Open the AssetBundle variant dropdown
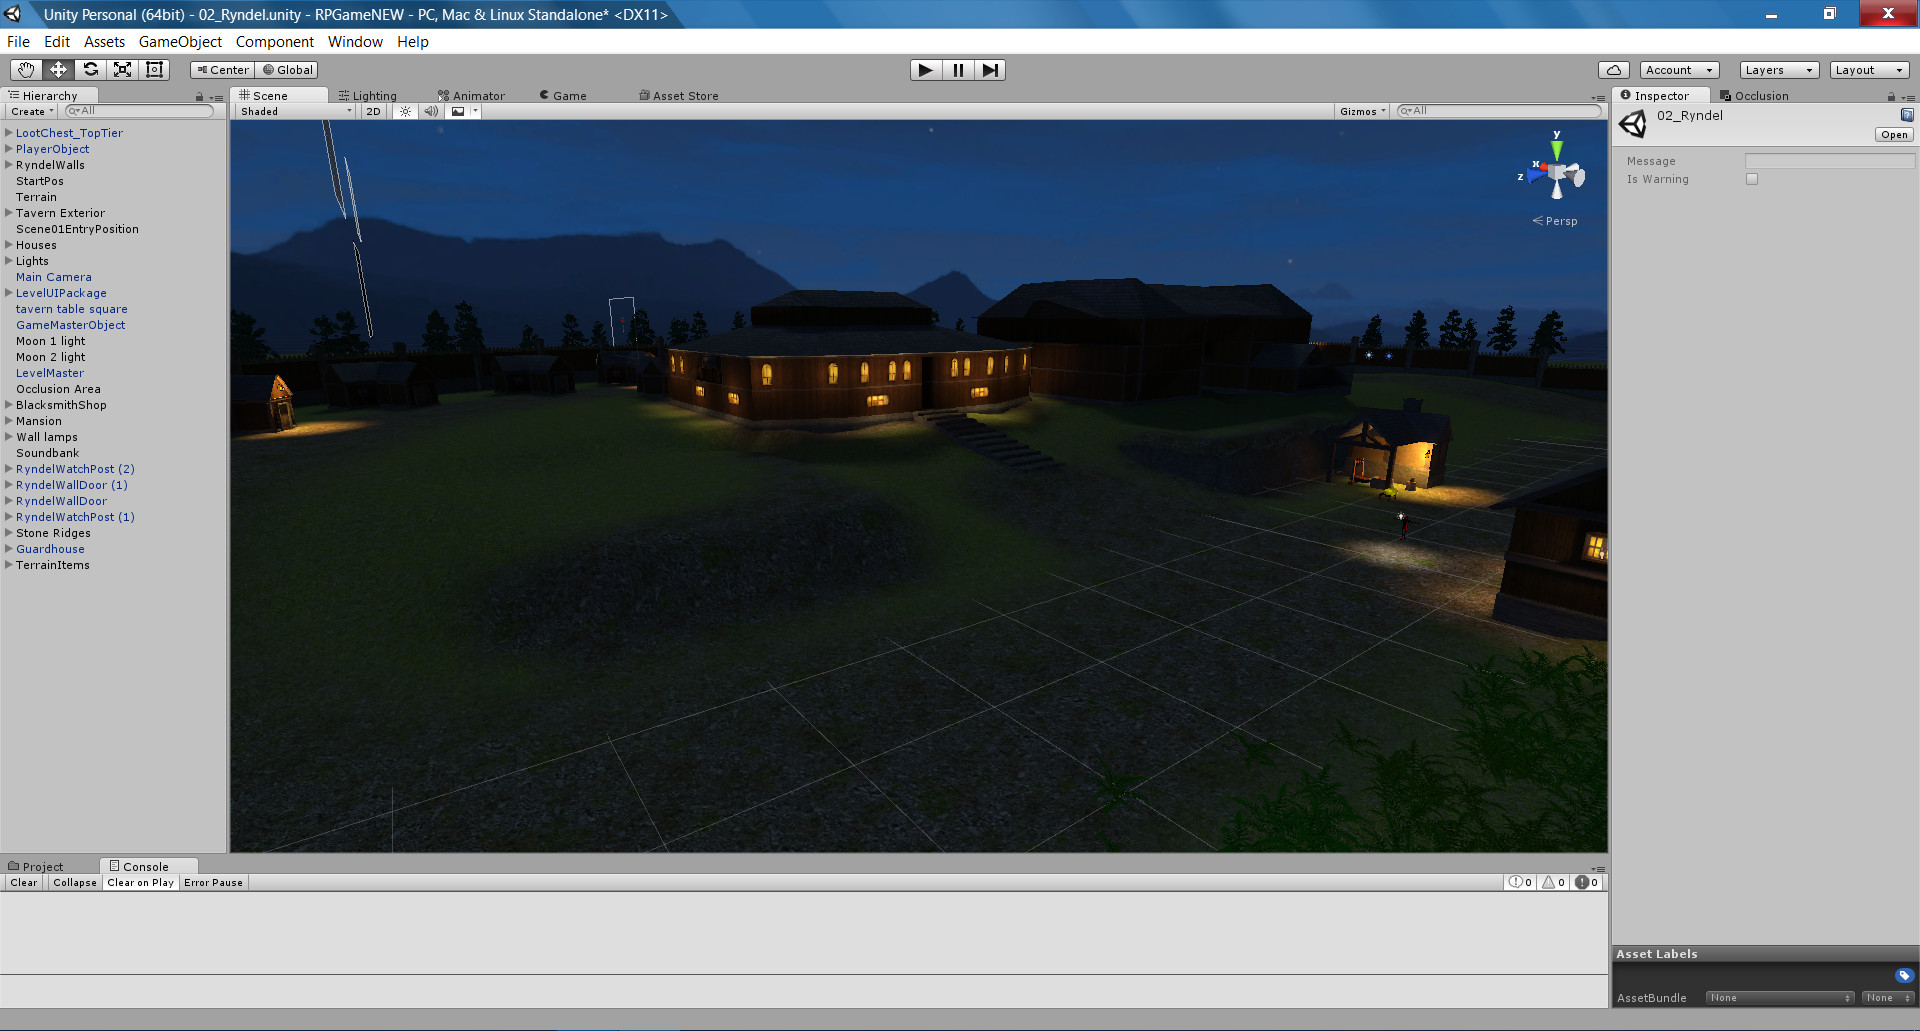This screenshot has height=1031, width=1920. click(1889, 998)
